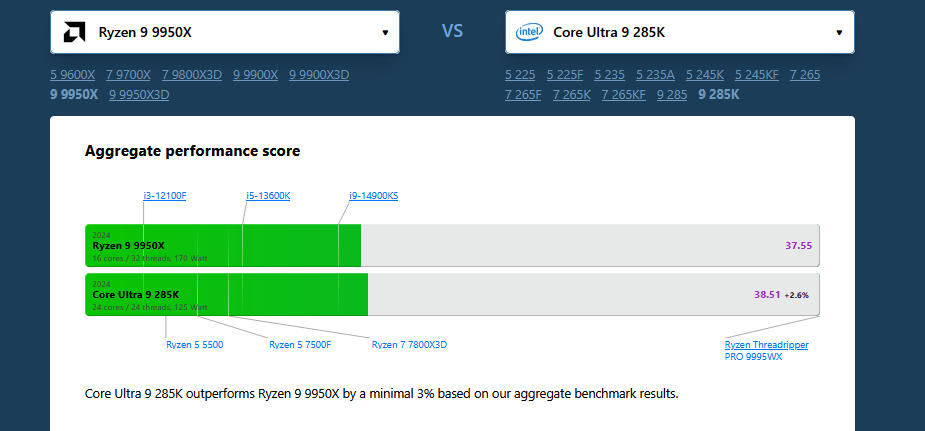Image resolution: width=925 pixels, height=431 pixels.
Task: Open the Ryzen Threadripper PRO 9995WX link
Action: pyautogui.click(x=766, y=351)
